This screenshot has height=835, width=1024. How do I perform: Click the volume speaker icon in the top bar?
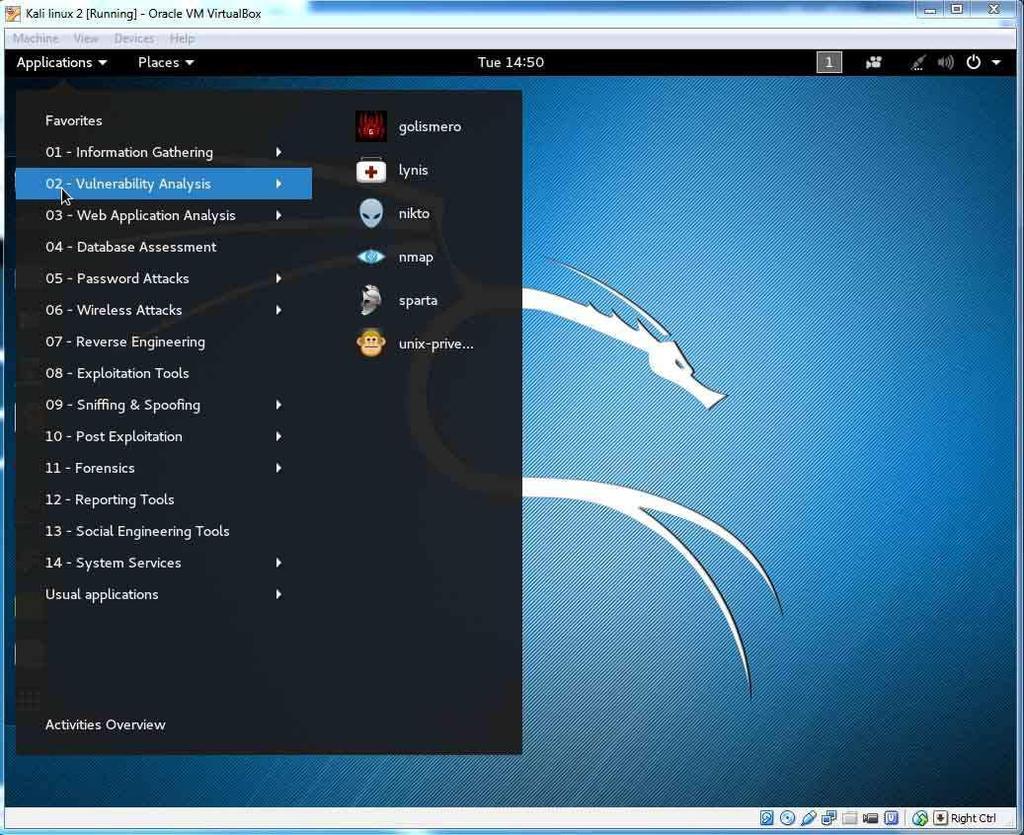[945, 62]
